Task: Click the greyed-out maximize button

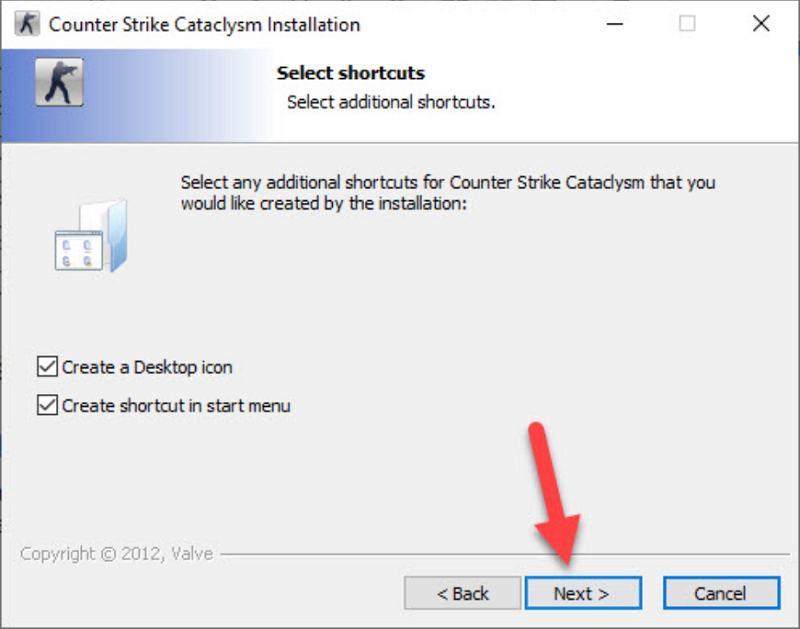Action: coord(687,24)
